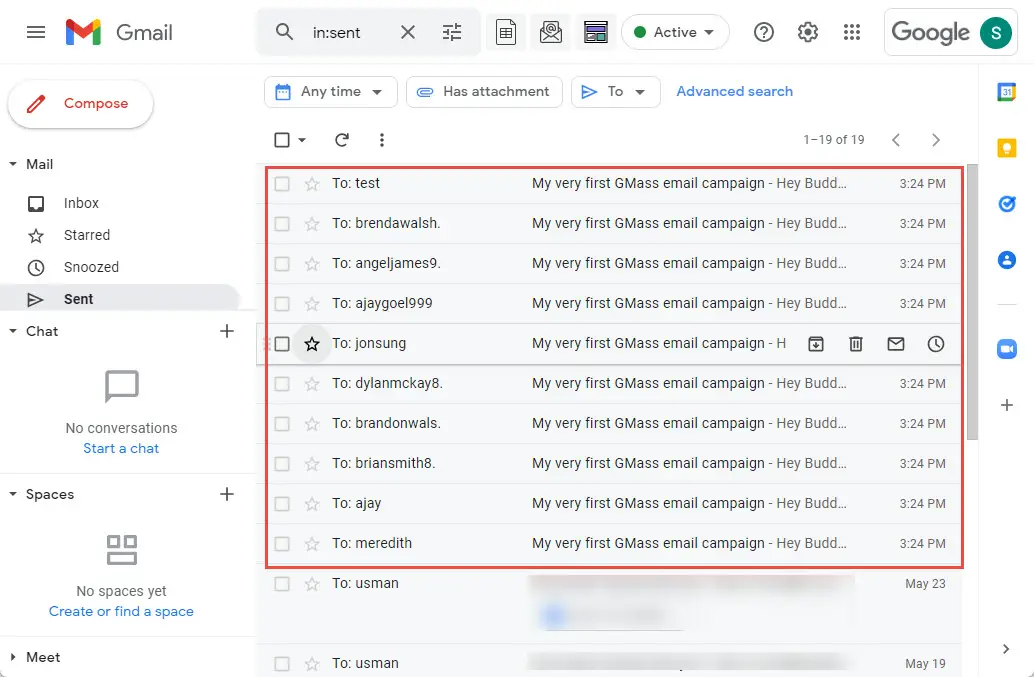
Task: Click the Start a chat link
Action: click(121, 448)
